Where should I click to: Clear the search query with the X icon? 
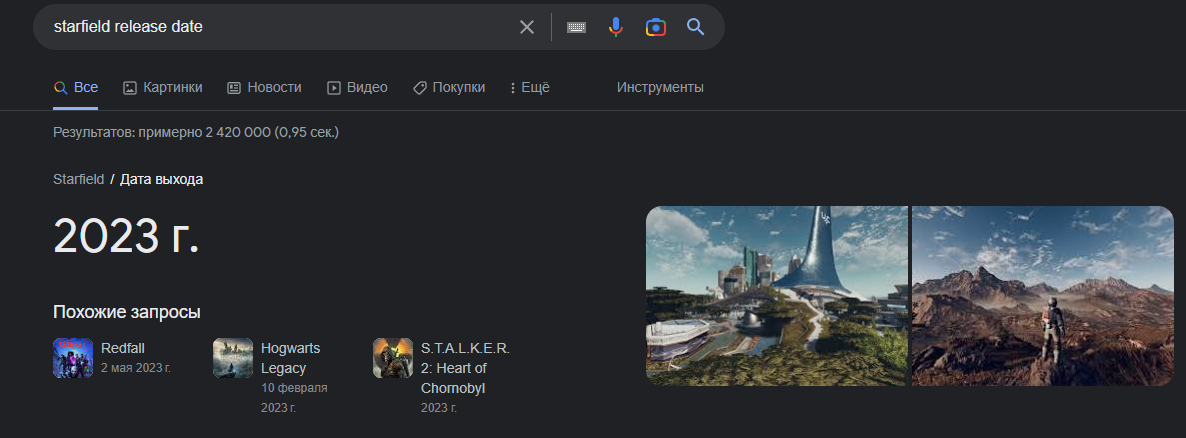pos(526,27)
